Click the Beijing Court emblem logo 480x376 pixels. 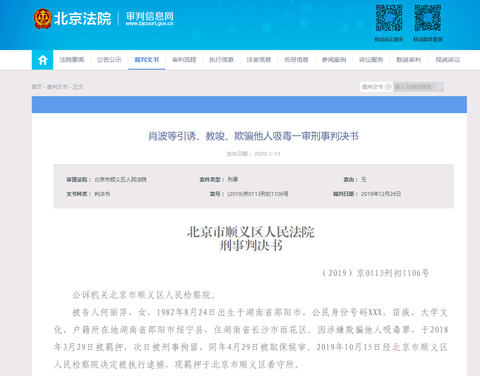42,19
